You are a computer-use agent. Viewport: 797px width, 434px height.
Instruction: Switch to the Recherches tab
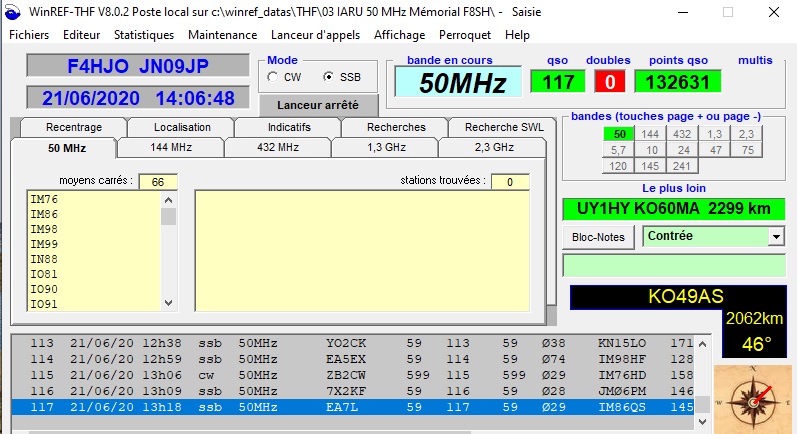(x=396, y=127)
